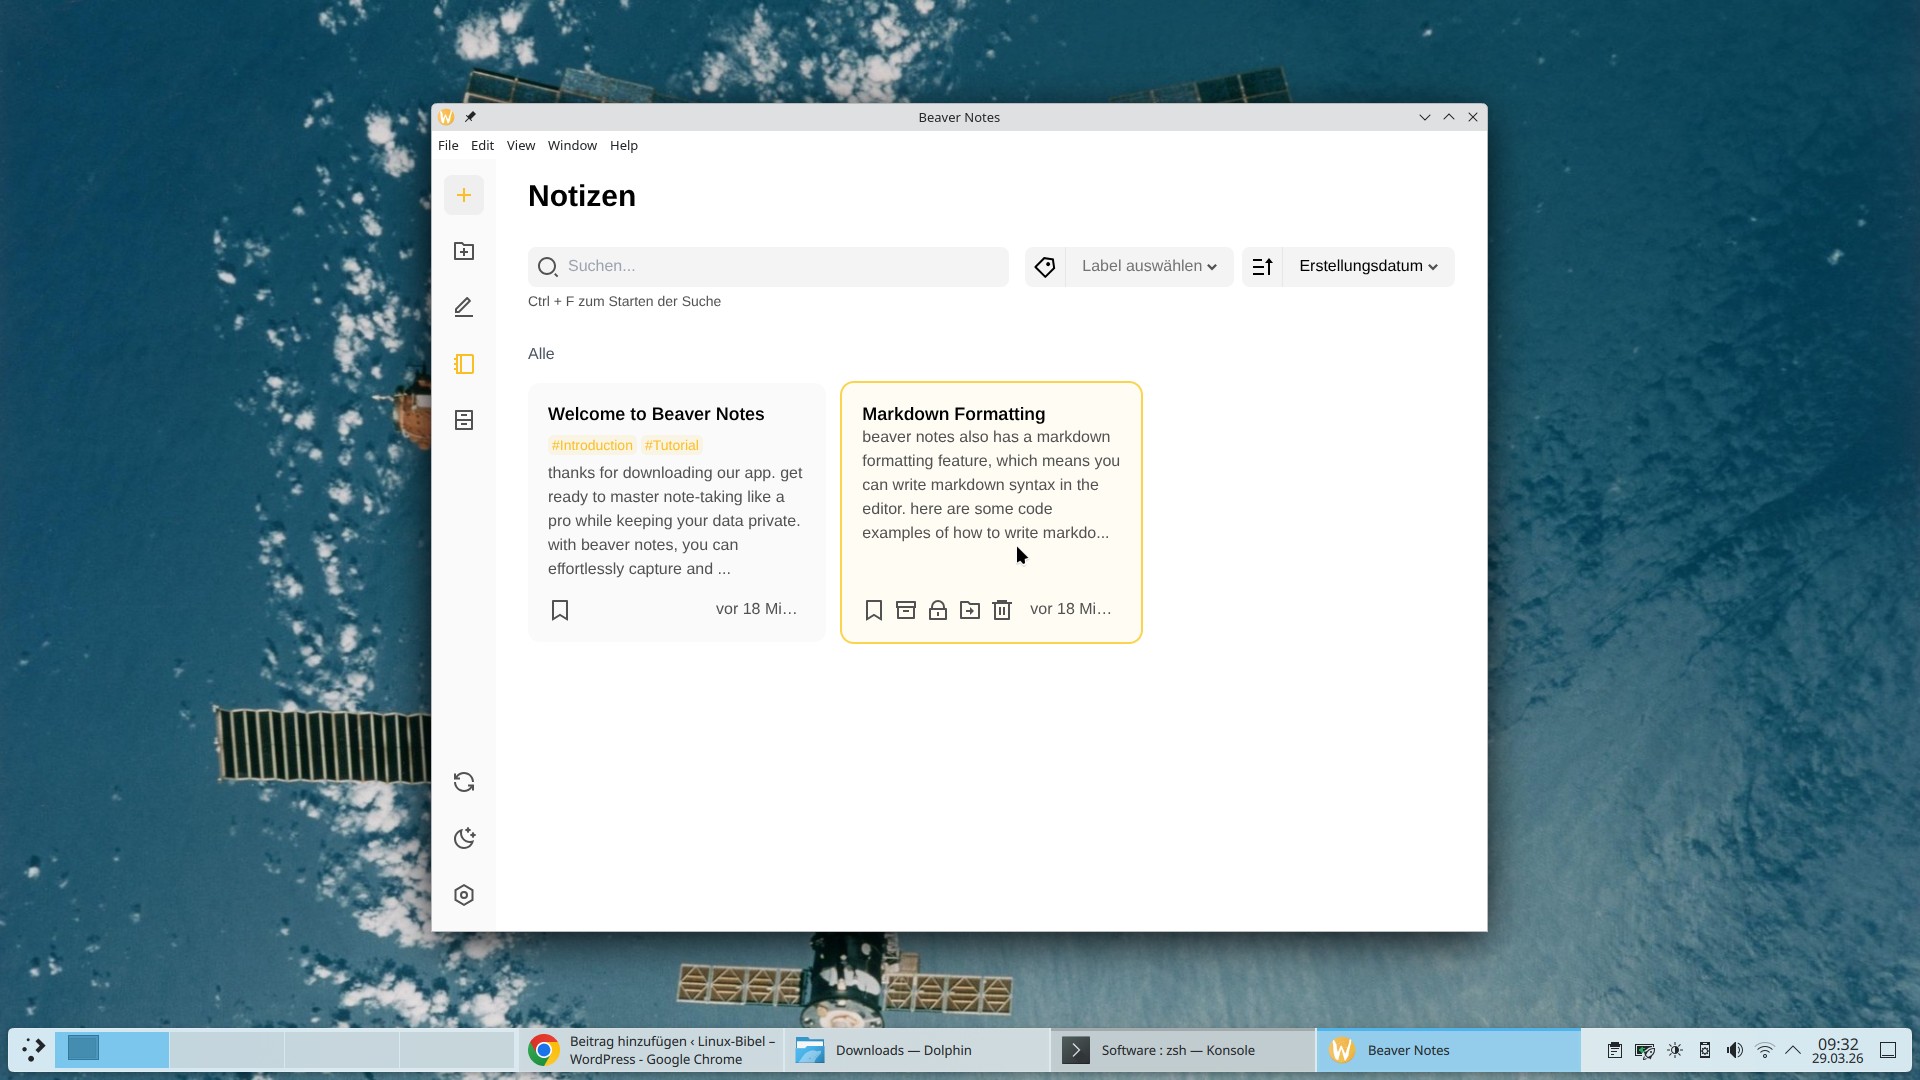Toggle lock on Markdown Formatting note
Viewport: 1920px width, 1080px height.
point(937,610)
